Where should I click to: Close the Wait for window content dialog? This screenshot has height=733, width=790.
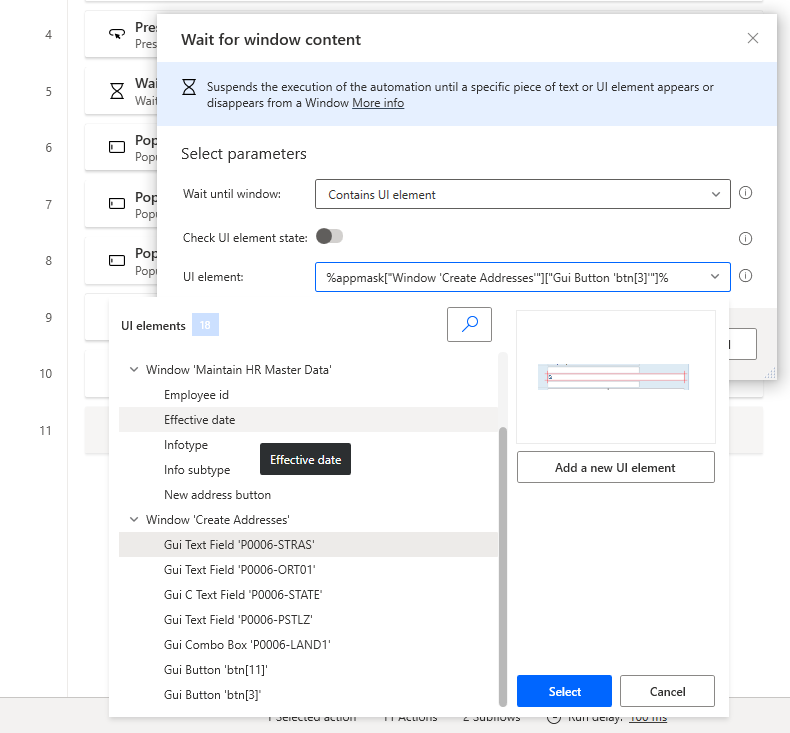[753, 38]
